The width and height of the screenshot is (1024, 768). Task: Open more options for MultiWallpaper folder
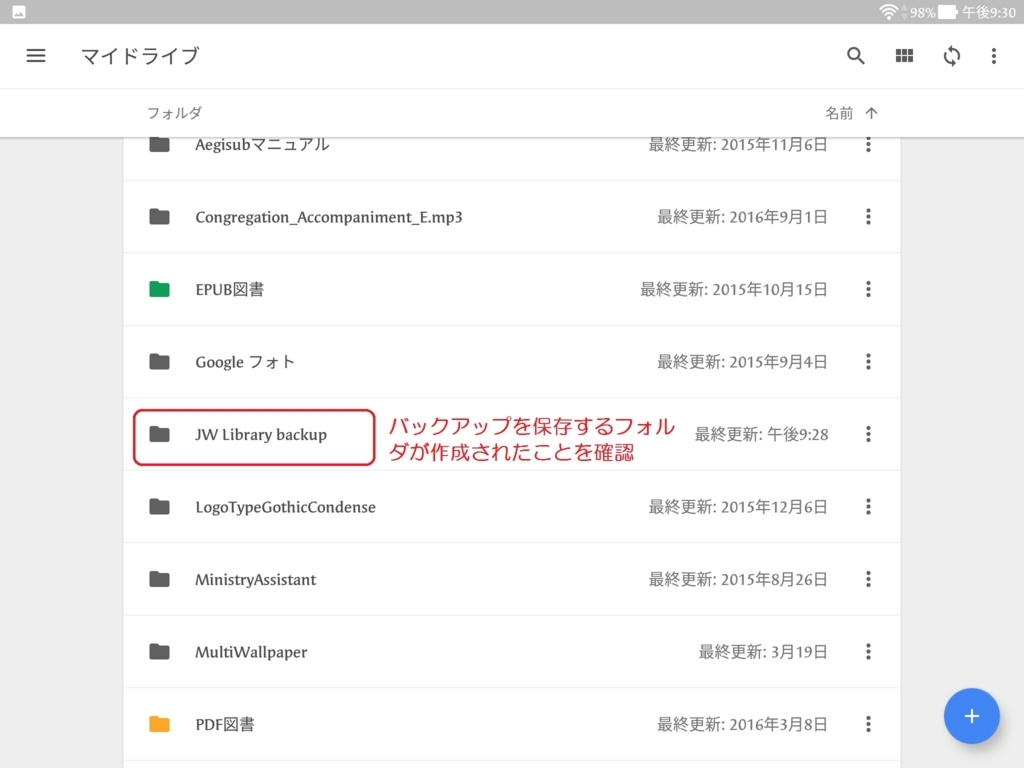click(x=868, y=652)
